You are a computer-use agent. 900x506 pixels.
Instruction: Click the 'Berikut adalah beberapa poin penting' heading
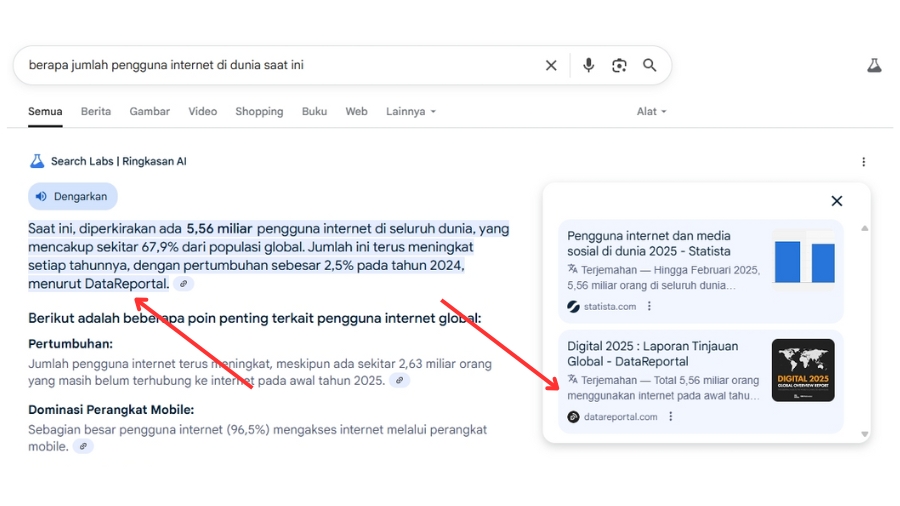pos(255,318)
